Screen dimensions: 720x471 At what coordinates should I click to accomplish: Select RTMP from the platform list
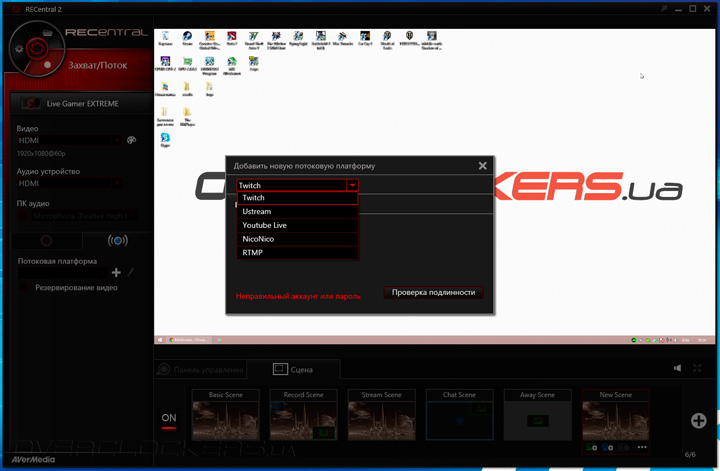pyautogui.click(x=297, y=253)
